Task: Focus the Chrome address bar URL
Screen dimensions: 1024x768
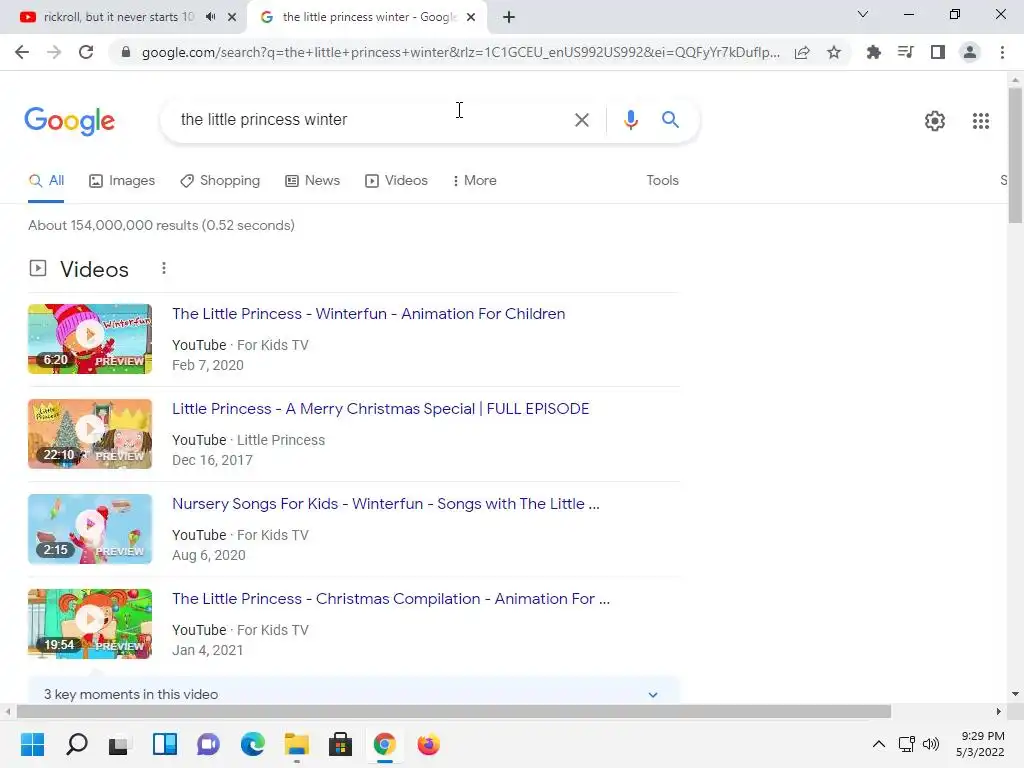Action: point(460,52)
